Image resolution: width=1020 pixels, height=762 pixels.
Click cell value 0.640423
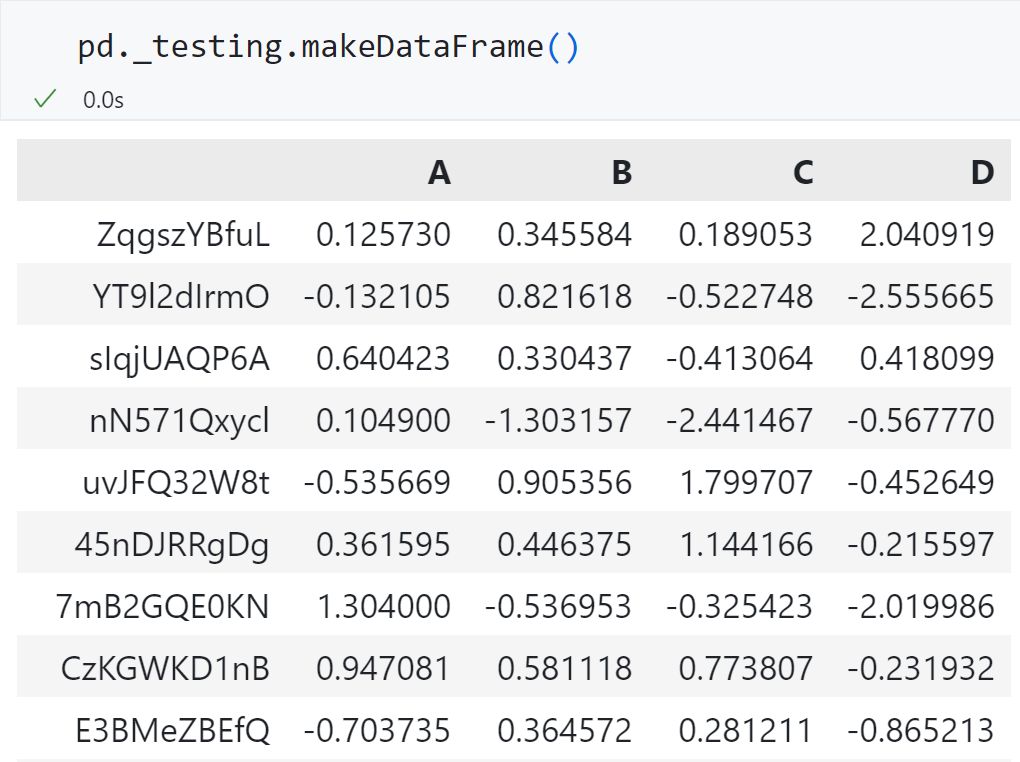pyautogui.click(x=383, y=359)
